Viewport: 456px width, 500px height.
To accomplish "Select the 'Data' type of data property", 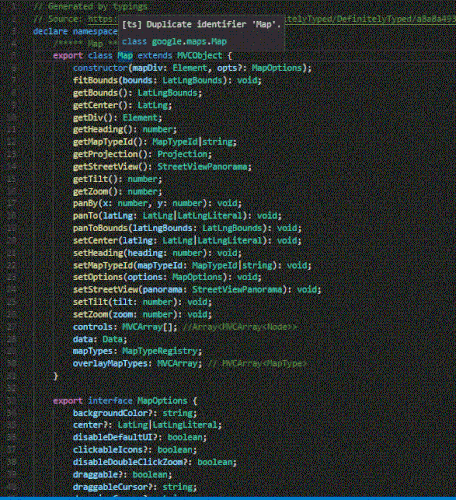I will [112, 339].
